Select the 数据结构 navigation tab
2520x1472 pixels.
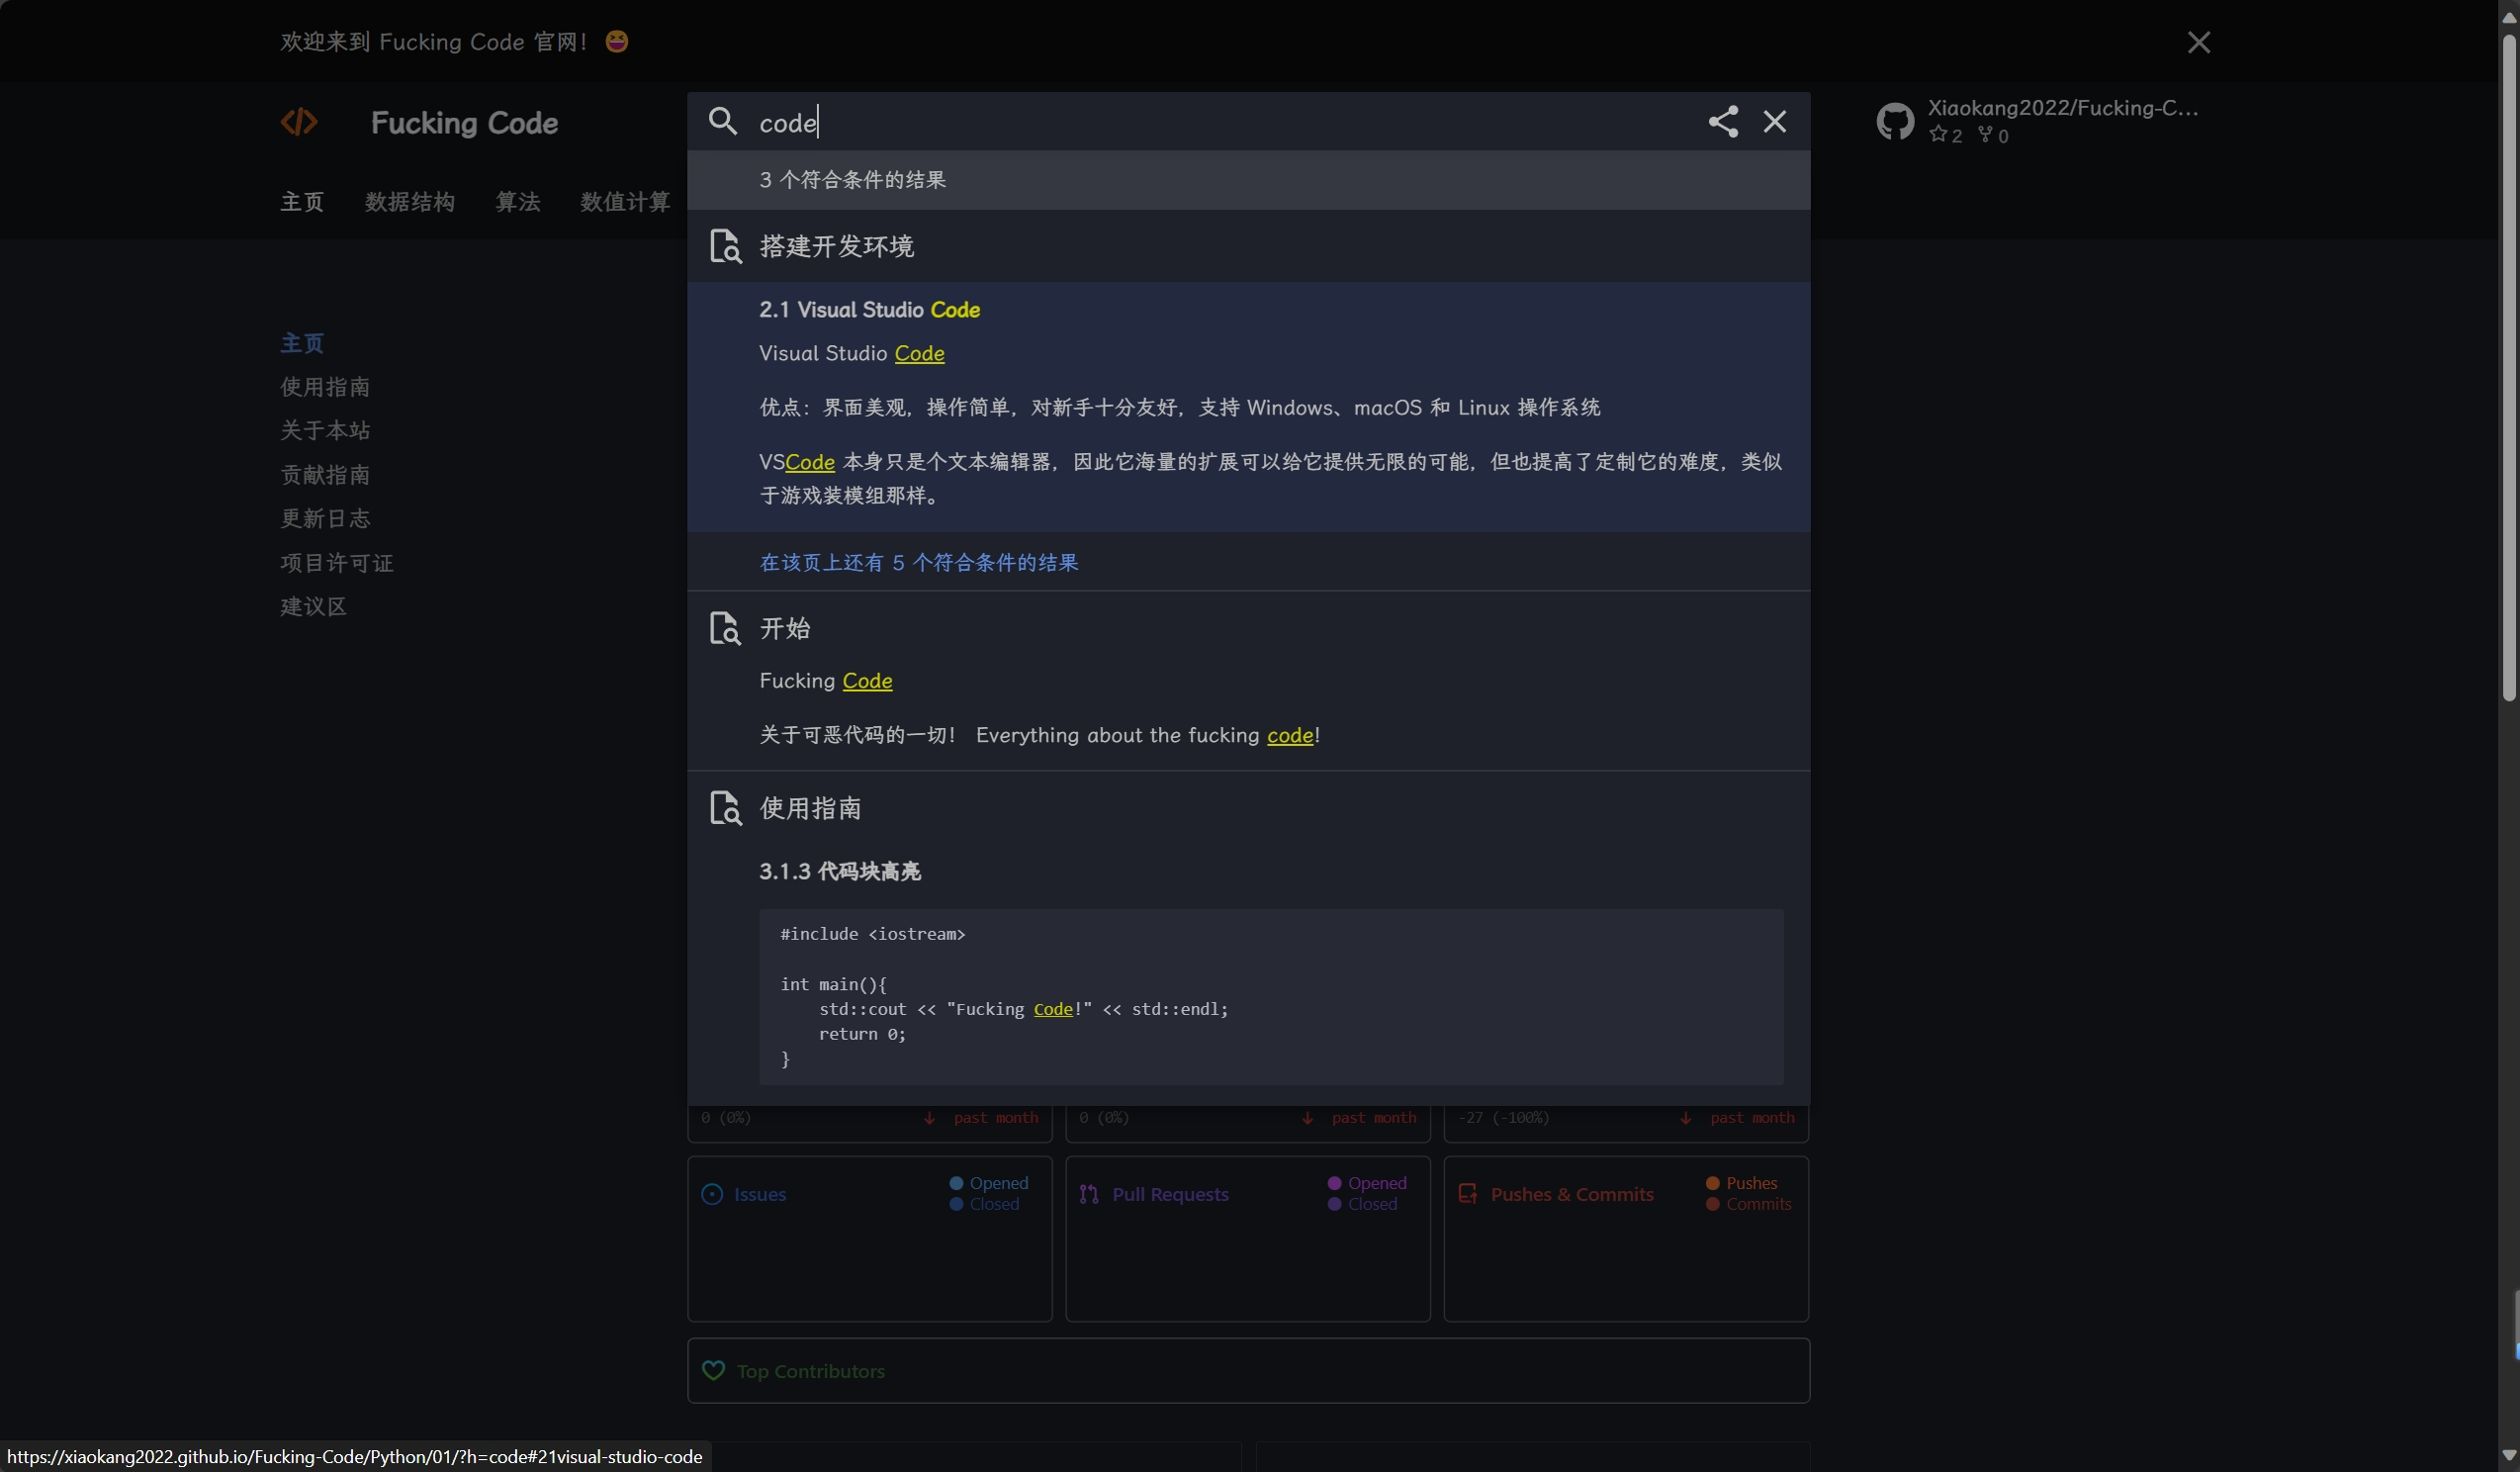click(410, 202)
